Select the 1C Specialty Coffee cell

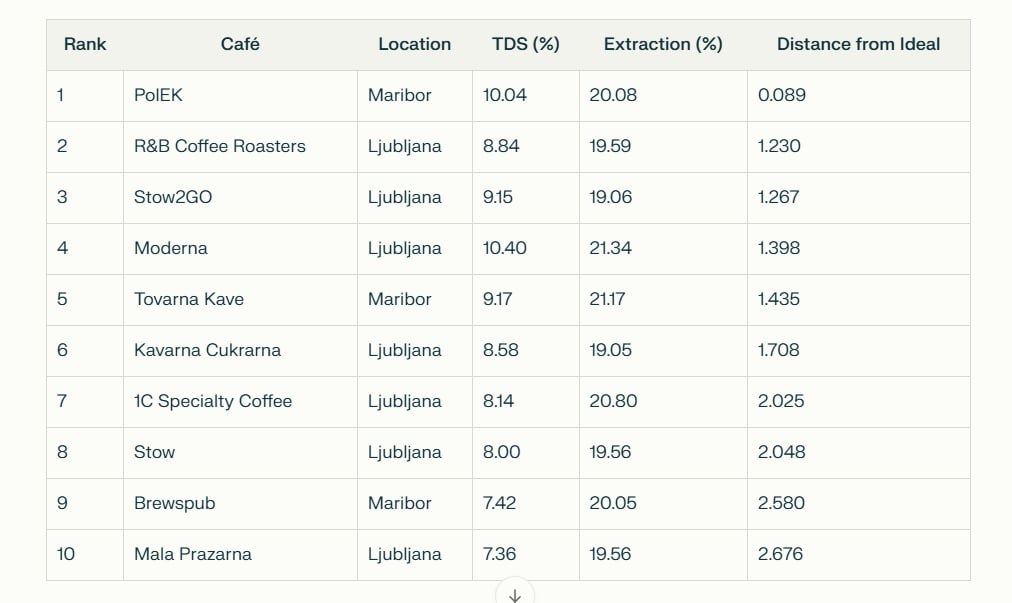click(x=213, y=402)
